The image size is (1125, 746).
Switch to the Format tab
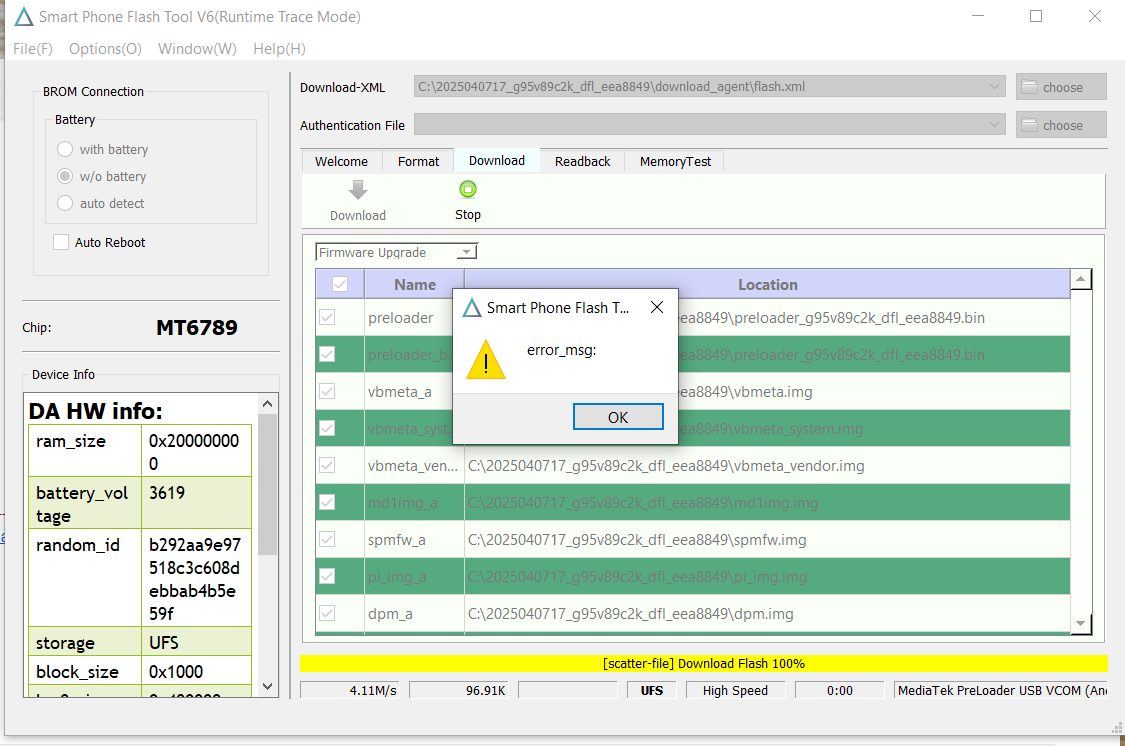[418, 161]
